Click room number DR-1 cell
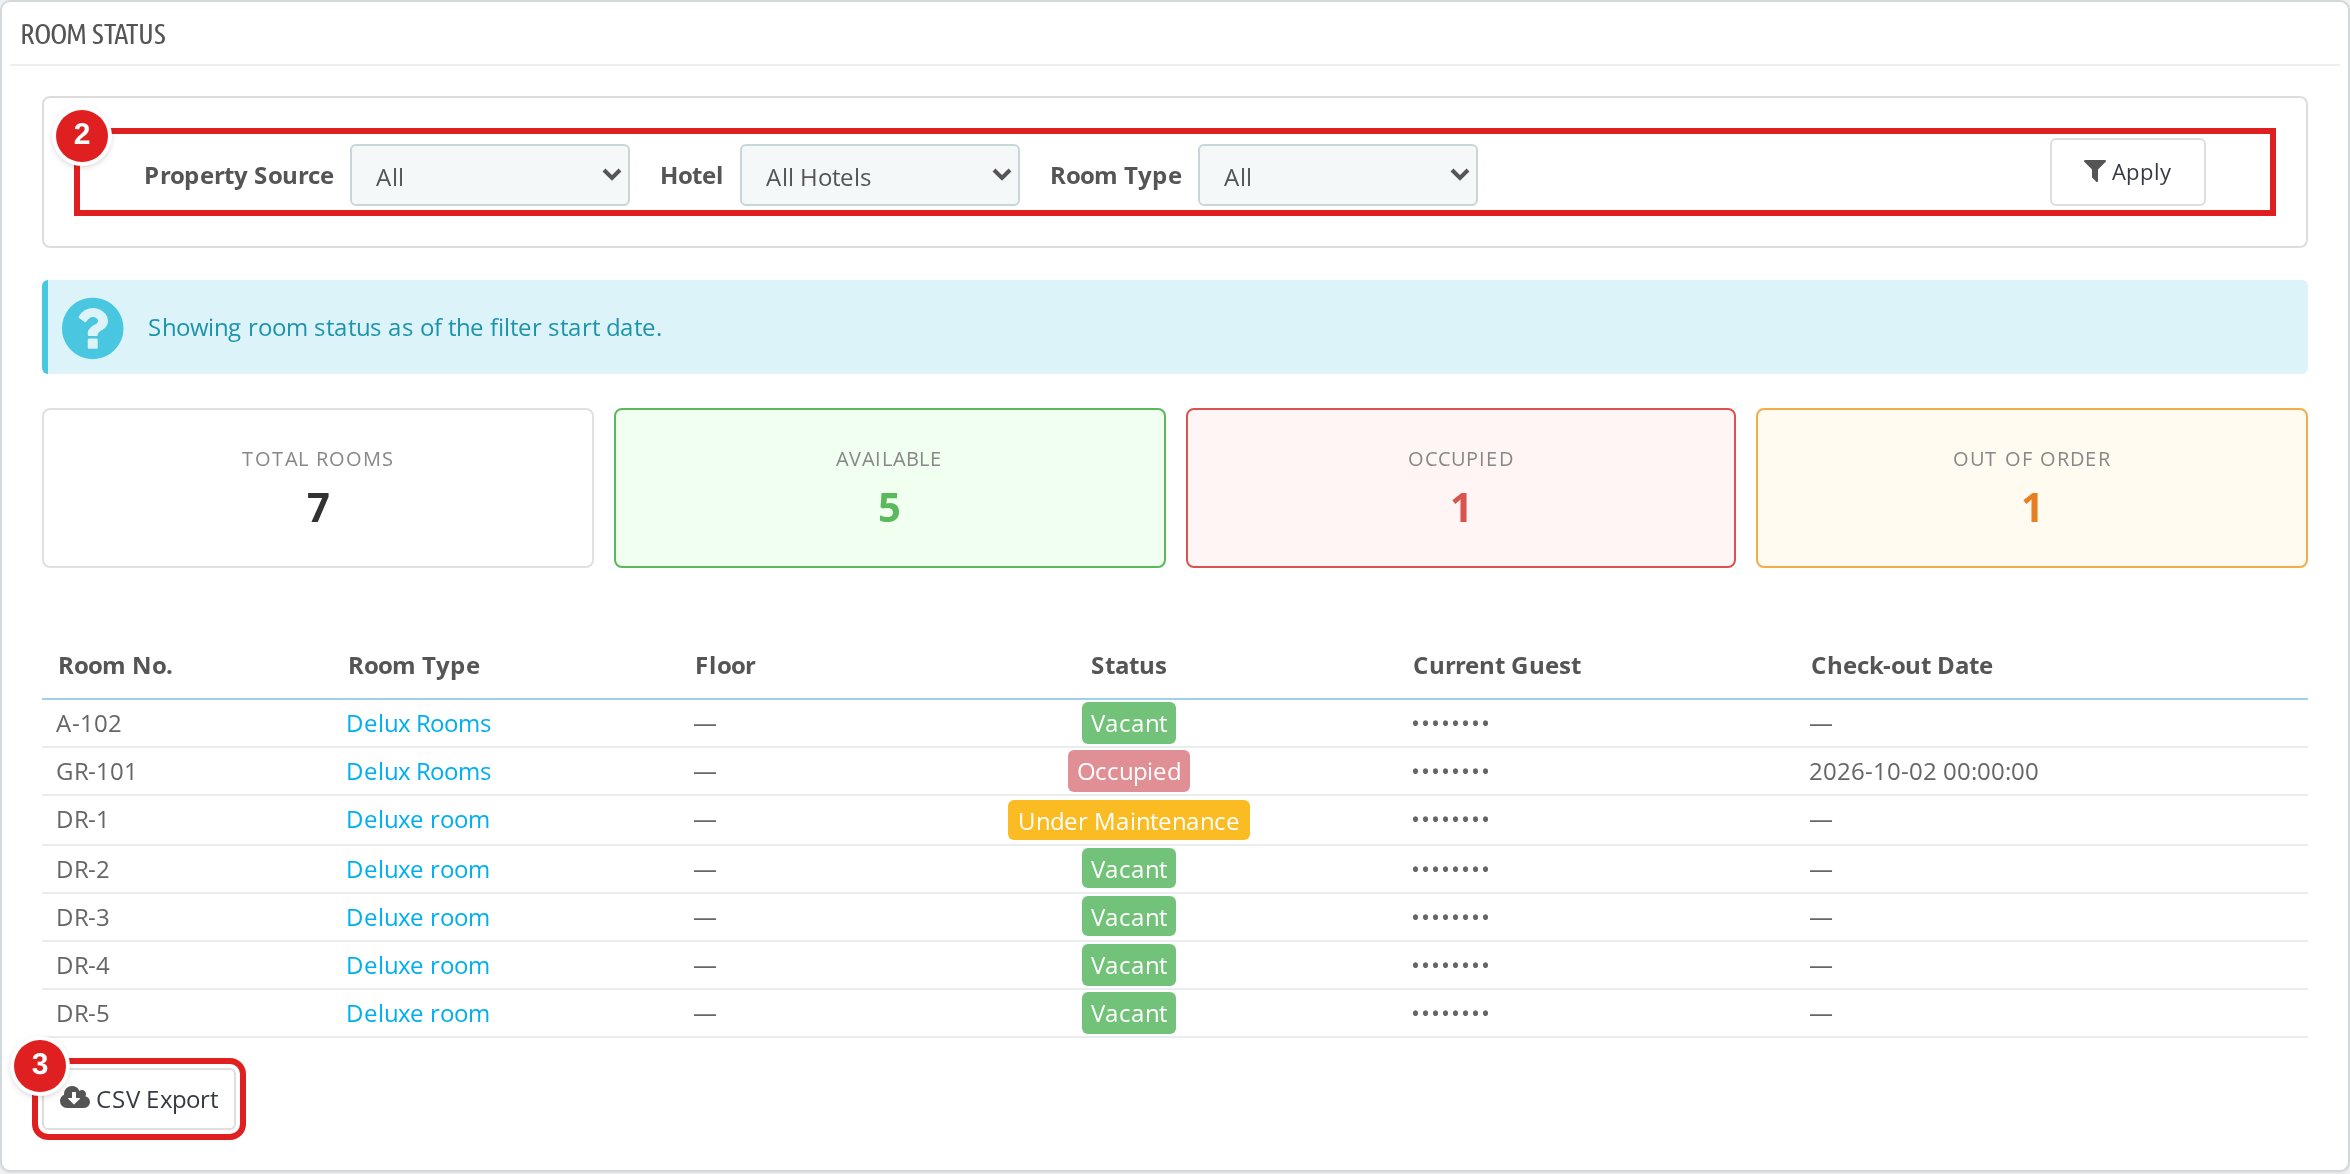The image size is (2350, 1174). (82, 819)
